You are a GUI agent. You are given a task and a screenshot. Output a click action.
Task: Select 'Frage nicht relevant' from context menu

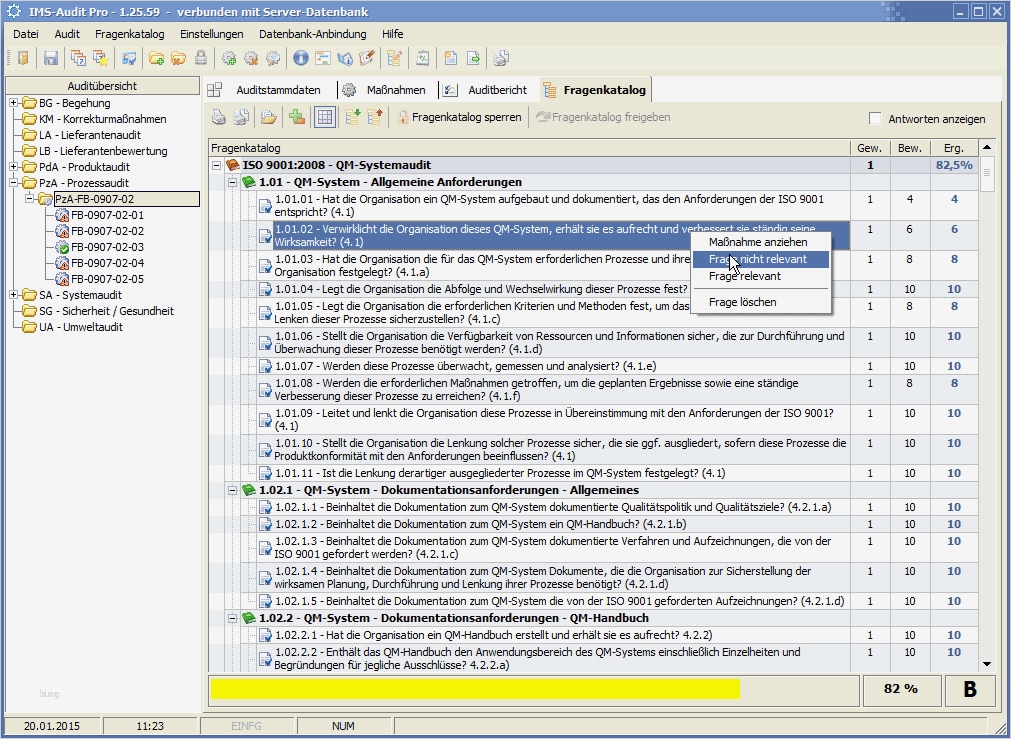point(758,259)
